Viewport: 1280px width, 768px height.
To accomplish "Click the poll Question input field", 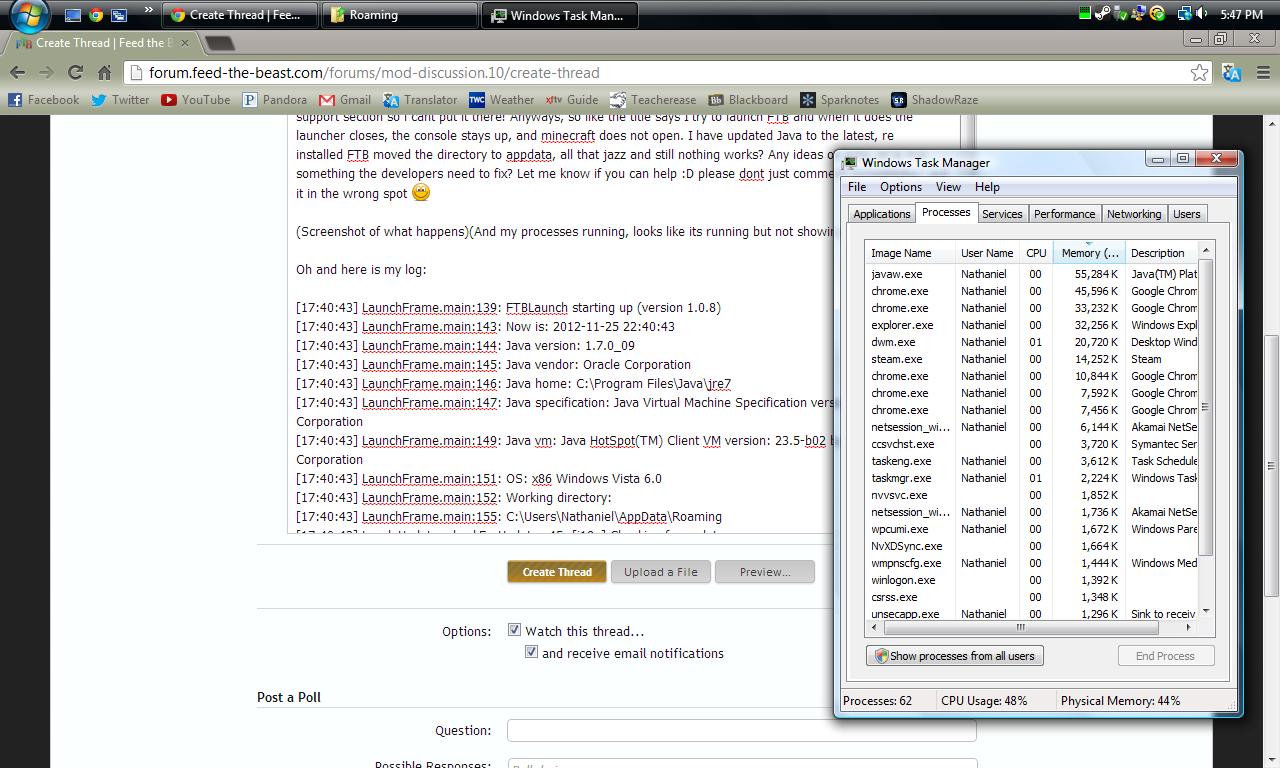I will click(x=741, y=731).
